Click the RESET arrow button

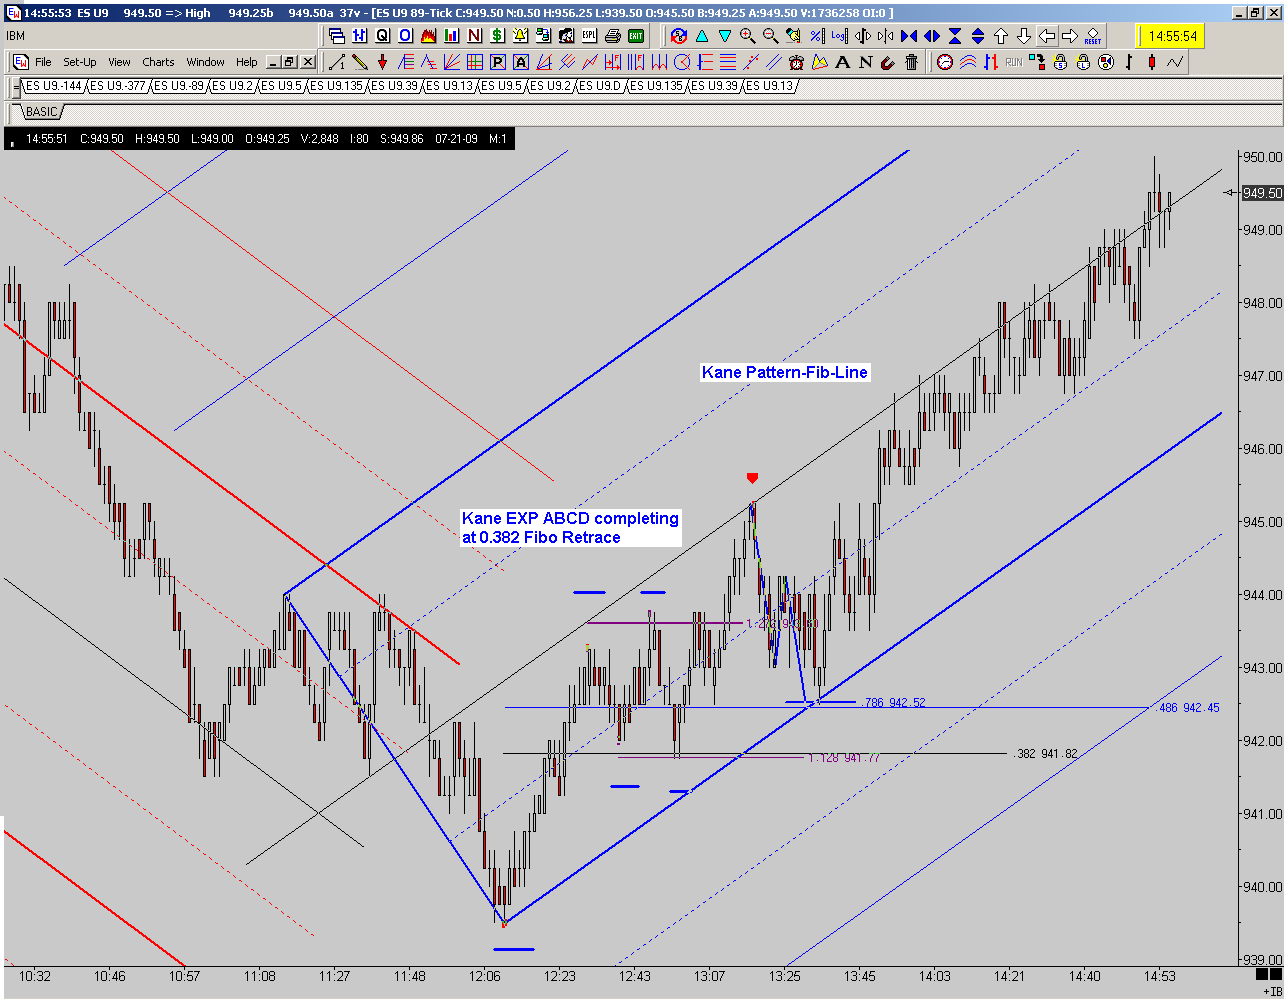point(1093,36)
